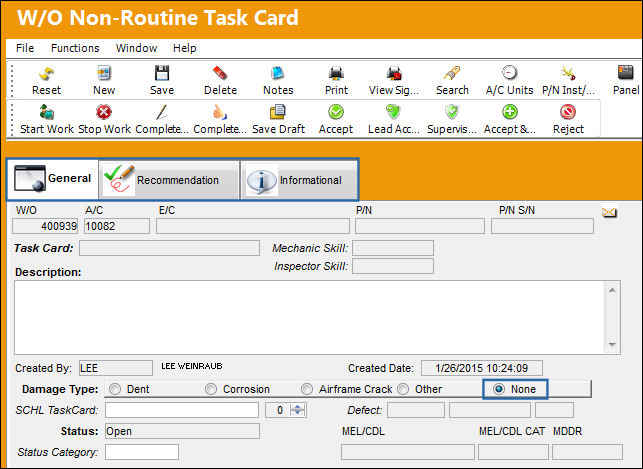Open the Window menu
The width and height of the screenshot is (643, 469).
click(x=137, y=48)
